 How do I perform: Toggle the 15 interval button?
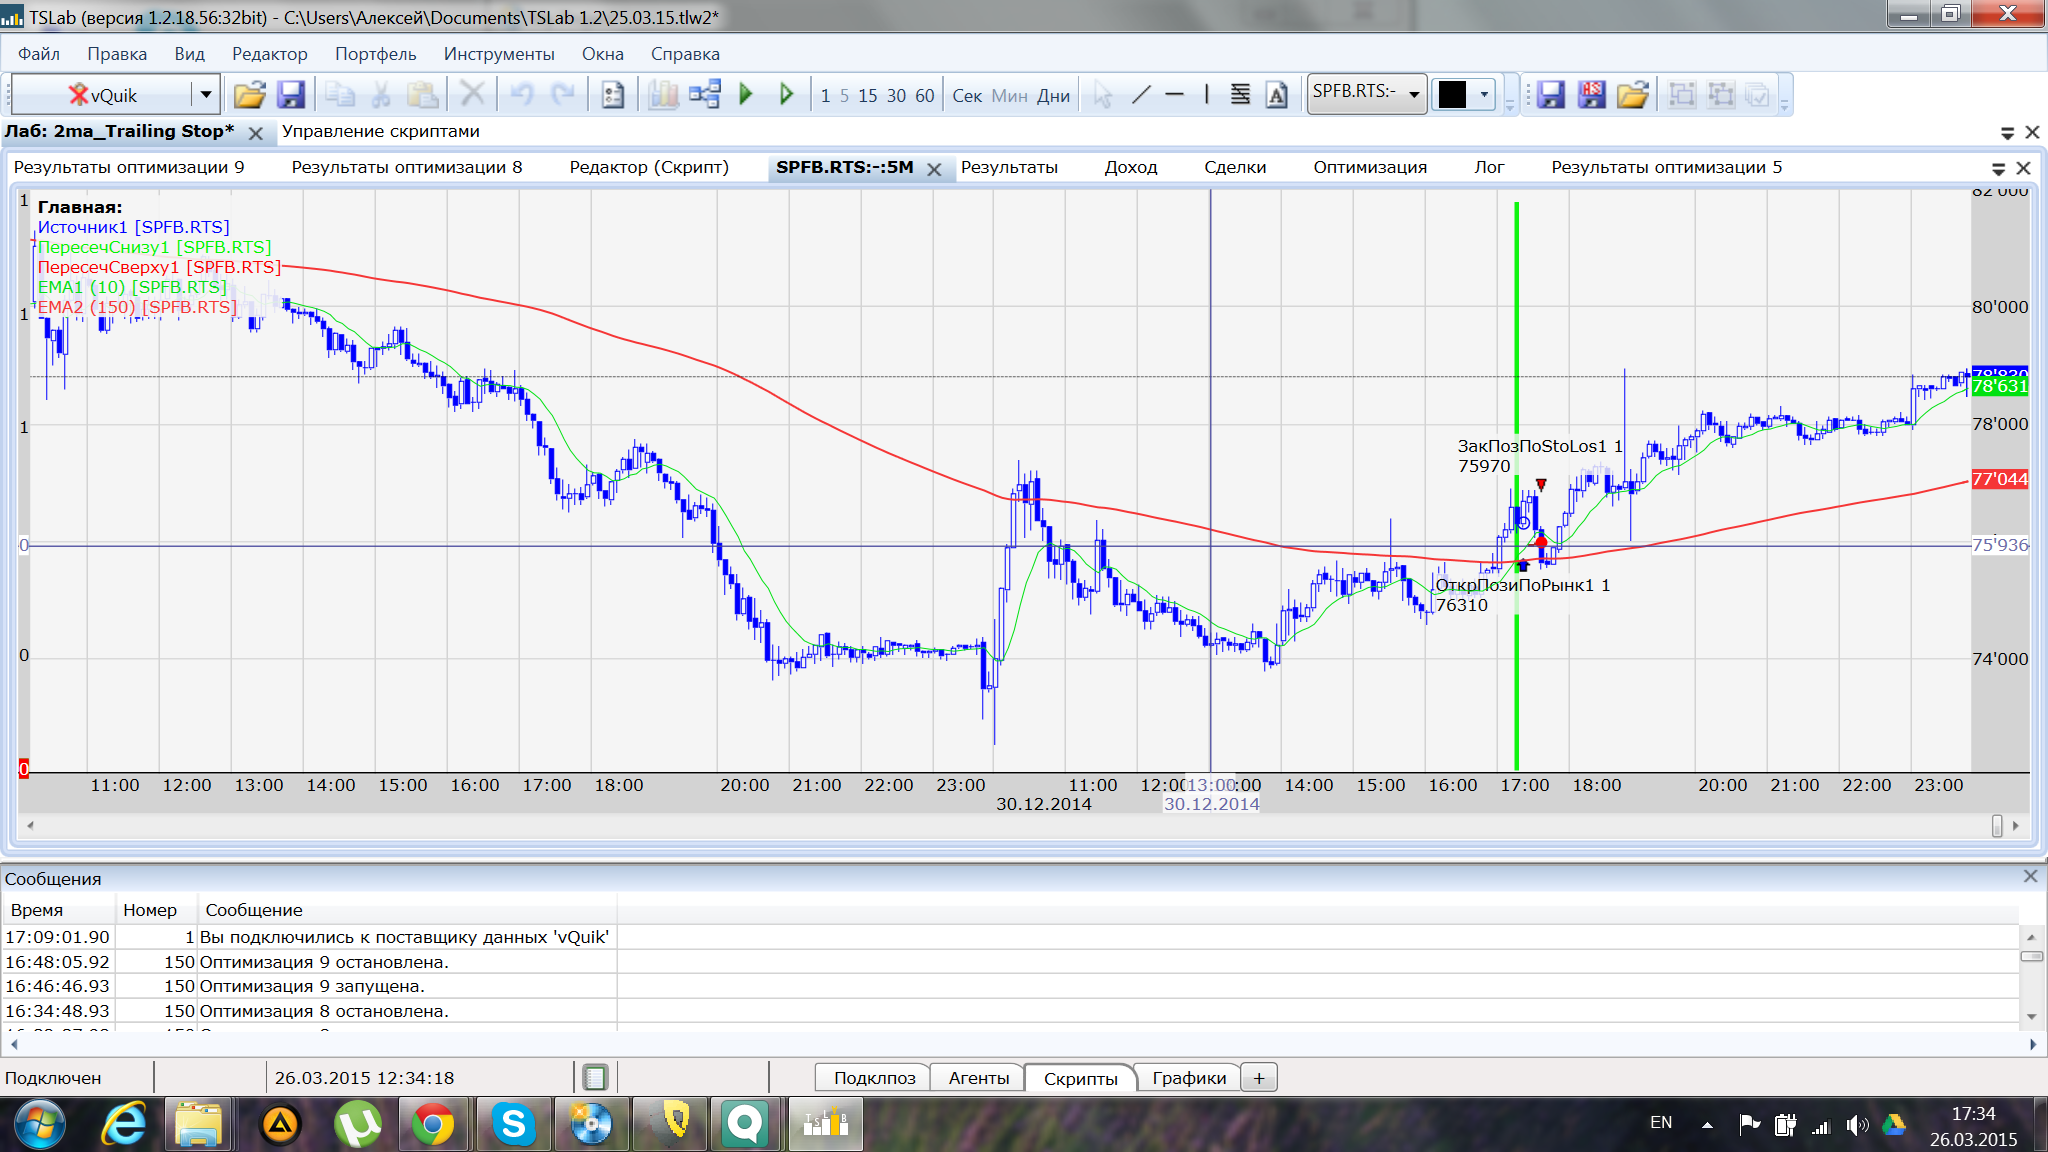pyautogui.click(x=867, y=96)
